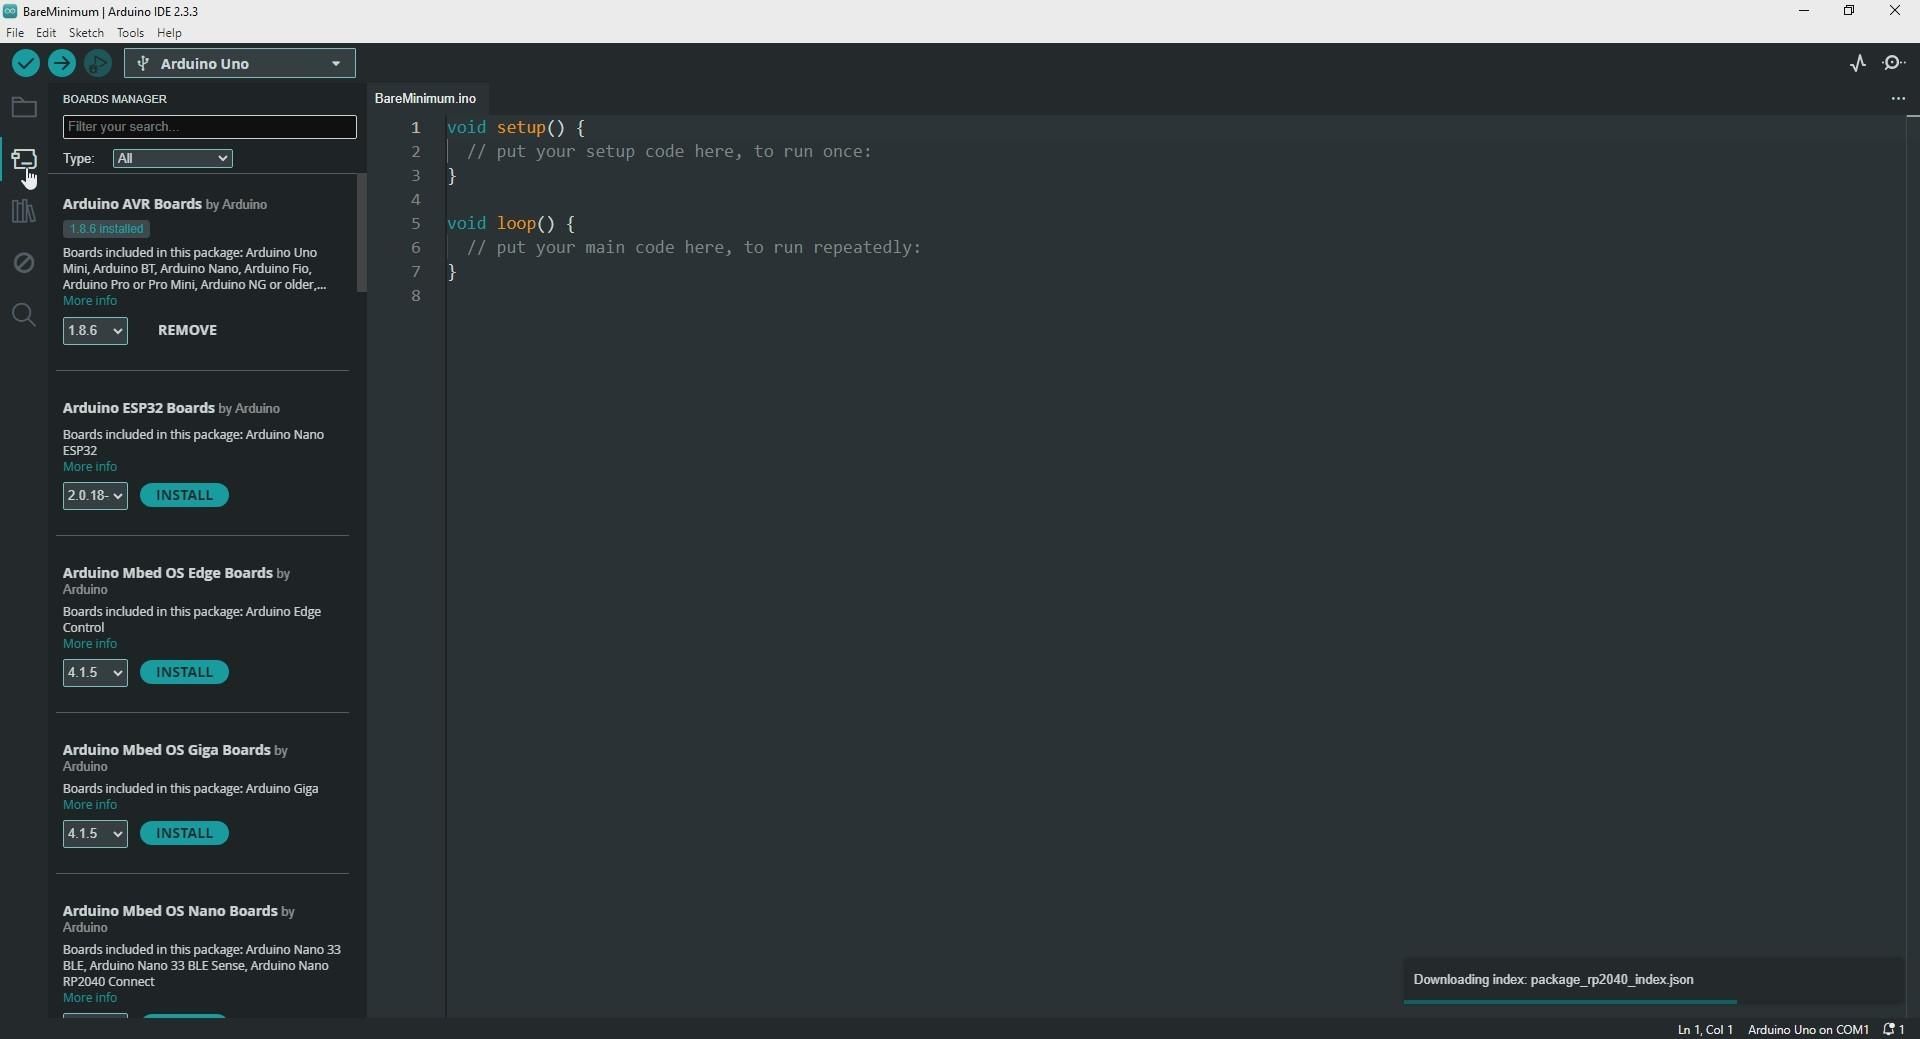1920x1039 pixels.
Task: Click the Verify sketch checkmark icon
Action: (26, 64)
